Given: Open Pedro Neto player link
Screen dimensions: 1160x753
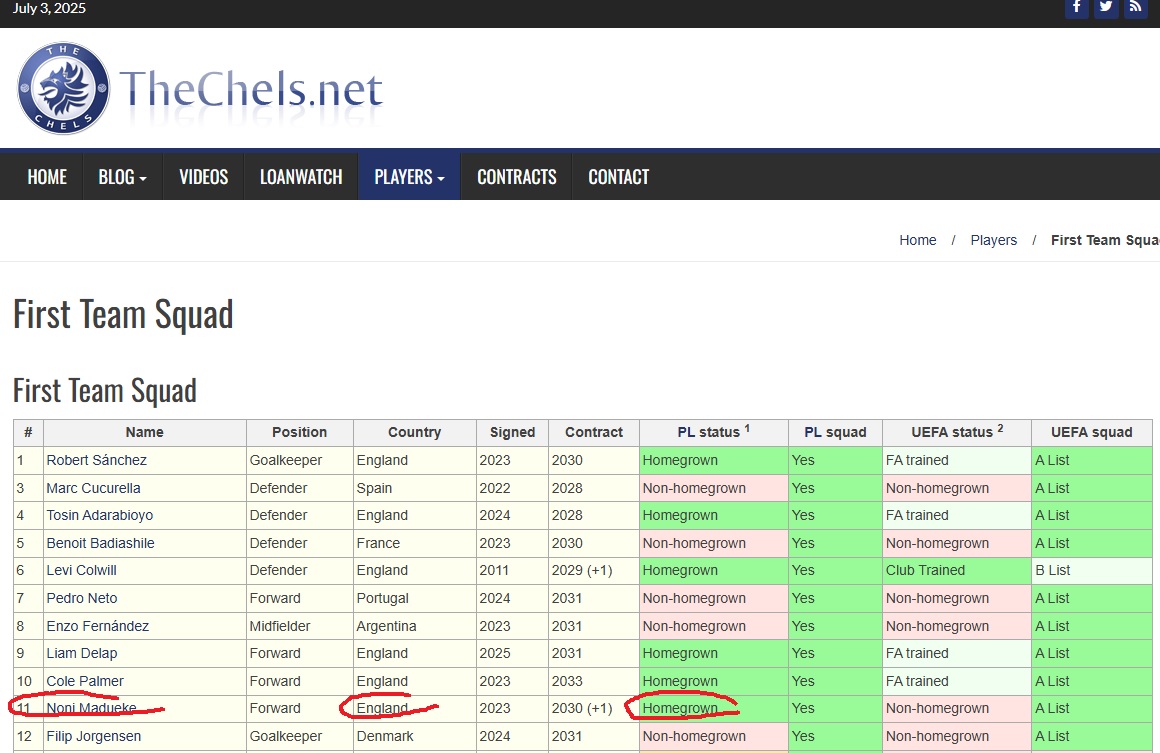Looking at the screenshot, I should point(81,598).
